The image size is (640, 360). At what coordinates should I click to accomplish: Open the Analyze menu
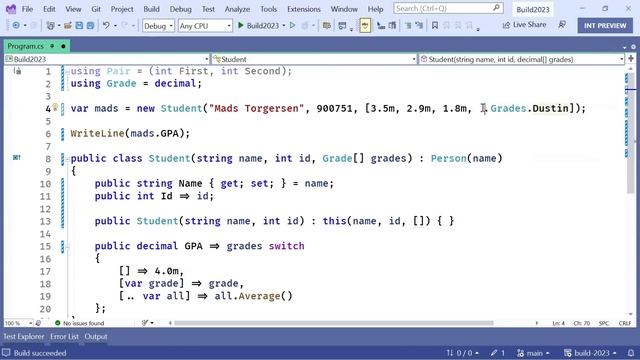[237, 9]
